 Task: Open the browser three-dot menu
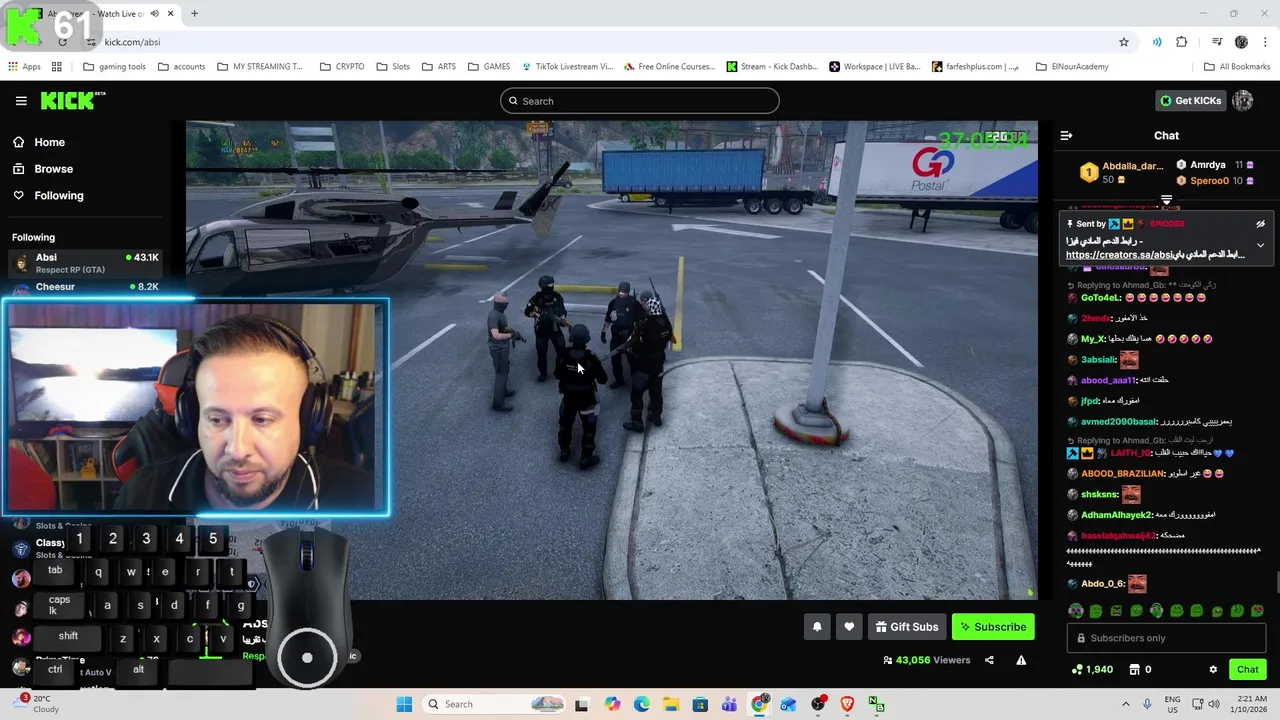pyautogui.click(x=1265, y=42)
